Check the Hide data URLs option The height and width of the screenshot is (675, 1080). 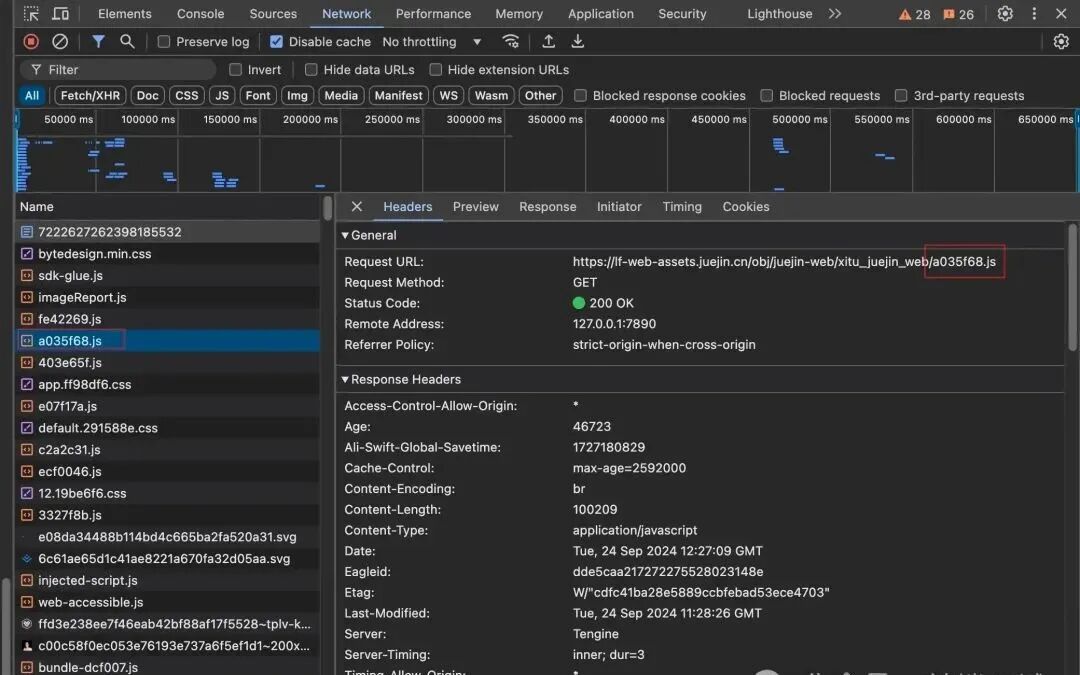[x=312, y=70]
